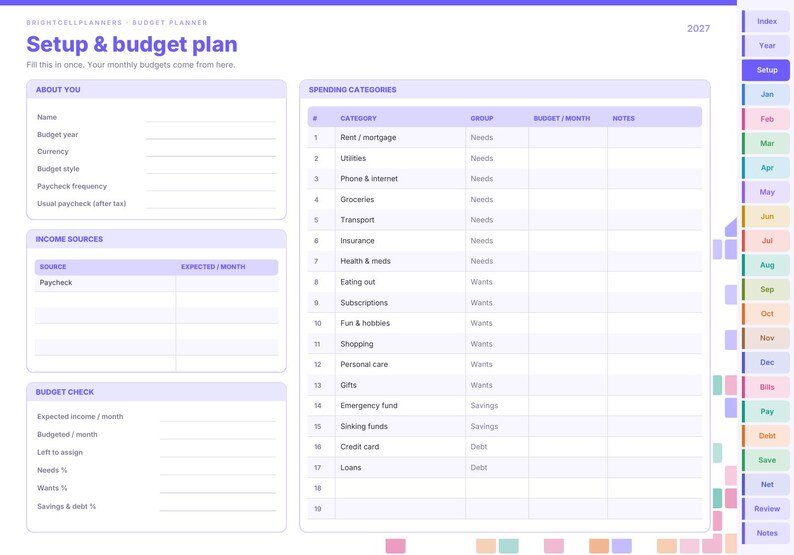The height and width of the screenshot is (555, 794).
Task: Open the Bills tab
Action: coord(766,387)
